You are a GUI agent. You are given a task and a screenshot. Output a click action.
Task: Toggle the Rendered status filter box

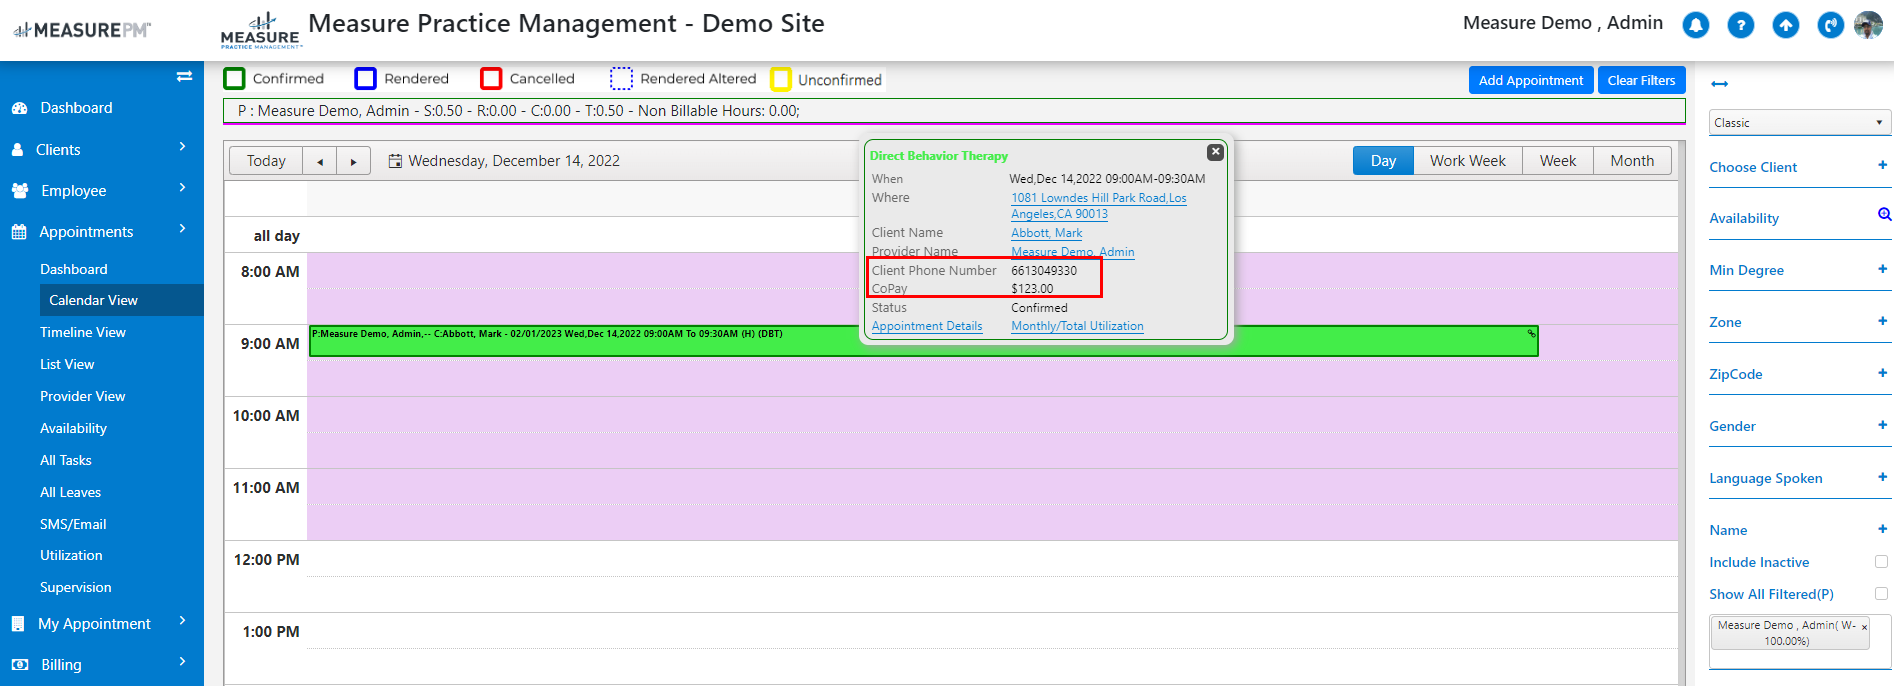click(366, 79)
